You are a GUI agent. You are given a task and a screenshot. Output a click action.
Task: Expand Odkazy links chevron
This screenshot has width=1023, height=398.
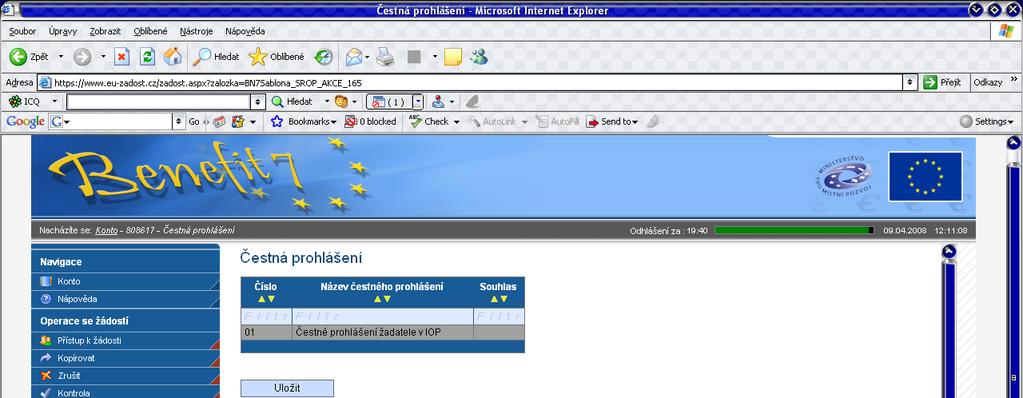[x=1014, y=79]
